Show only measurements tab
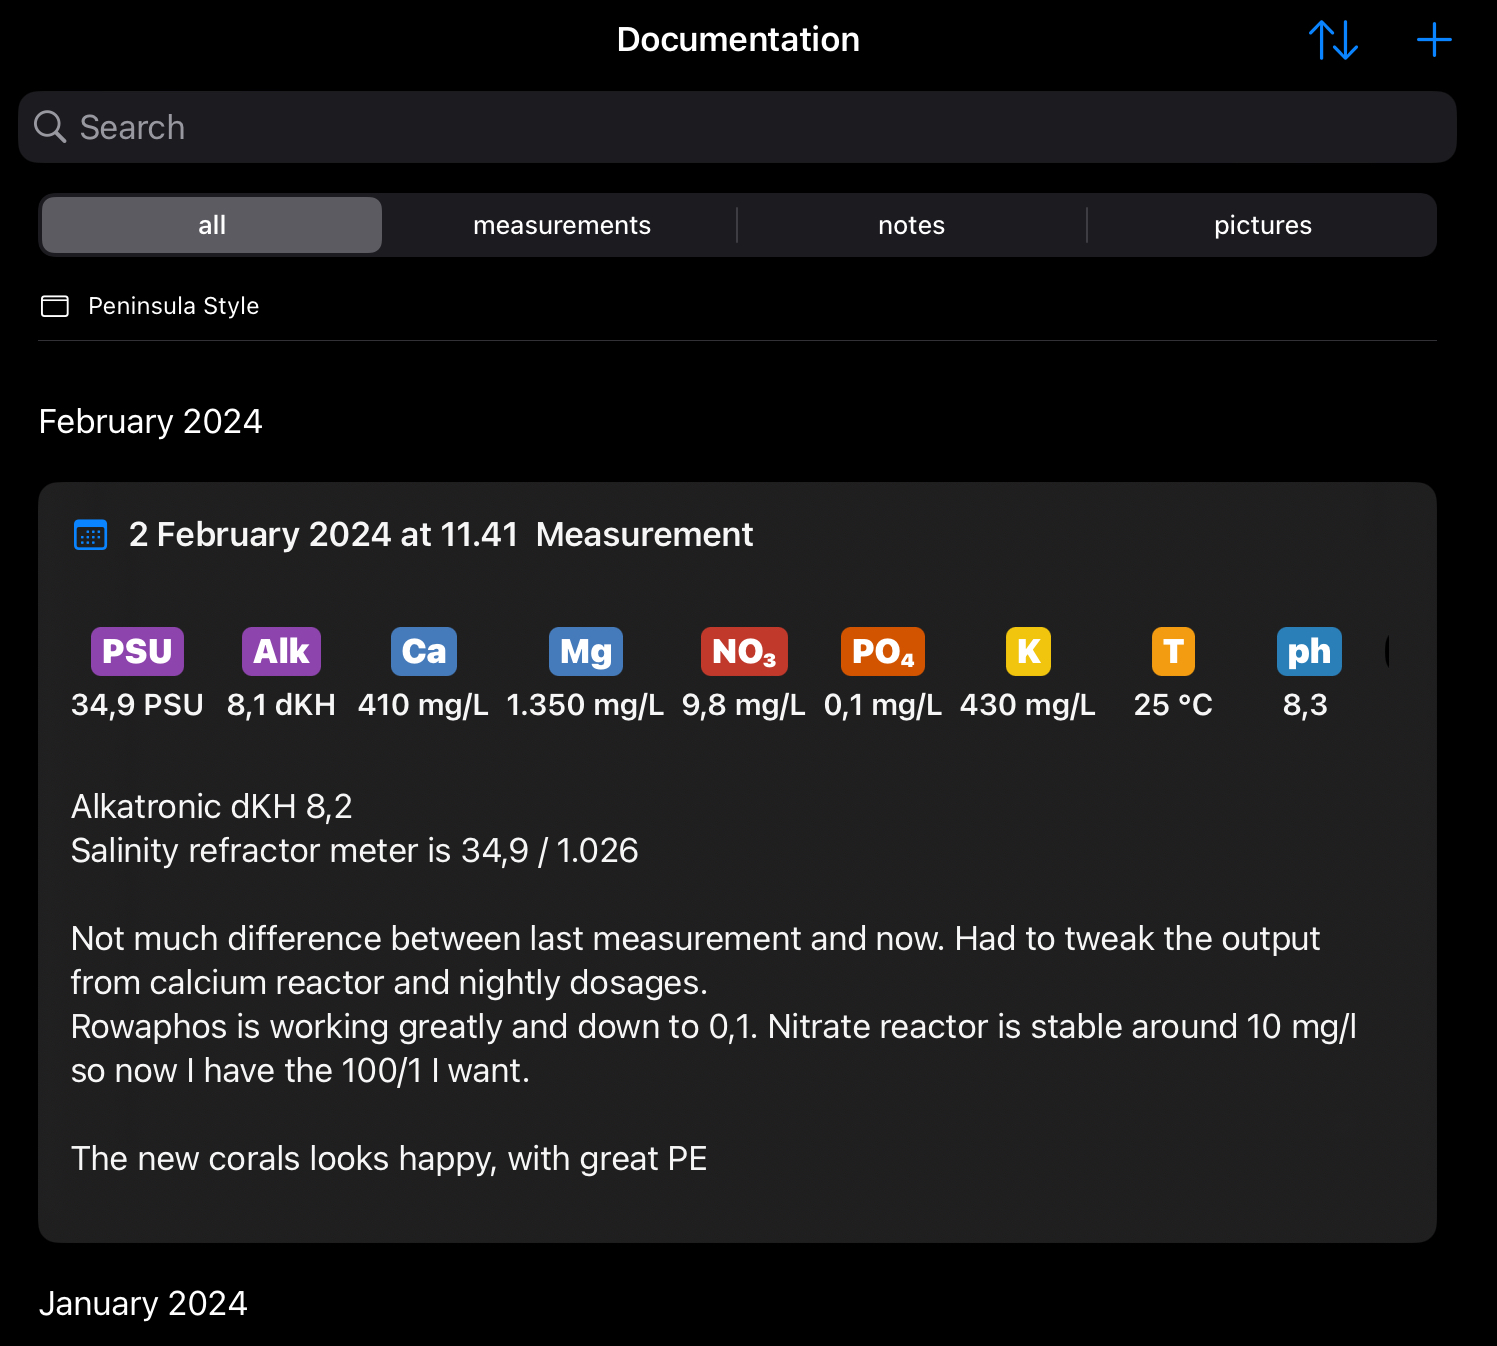This screenshot has width=1497, height=1346. (561, 225)
